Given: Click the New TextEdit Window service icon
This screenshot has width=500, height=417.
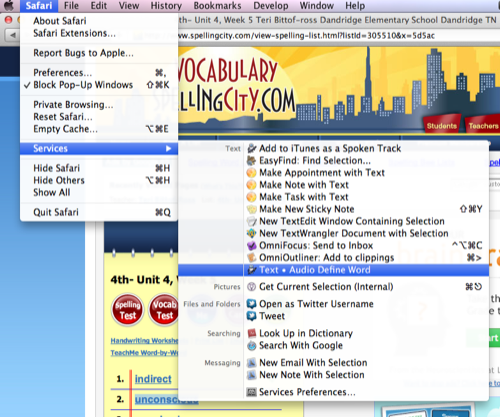Looking at the screenshot, I should coord(252,221).
